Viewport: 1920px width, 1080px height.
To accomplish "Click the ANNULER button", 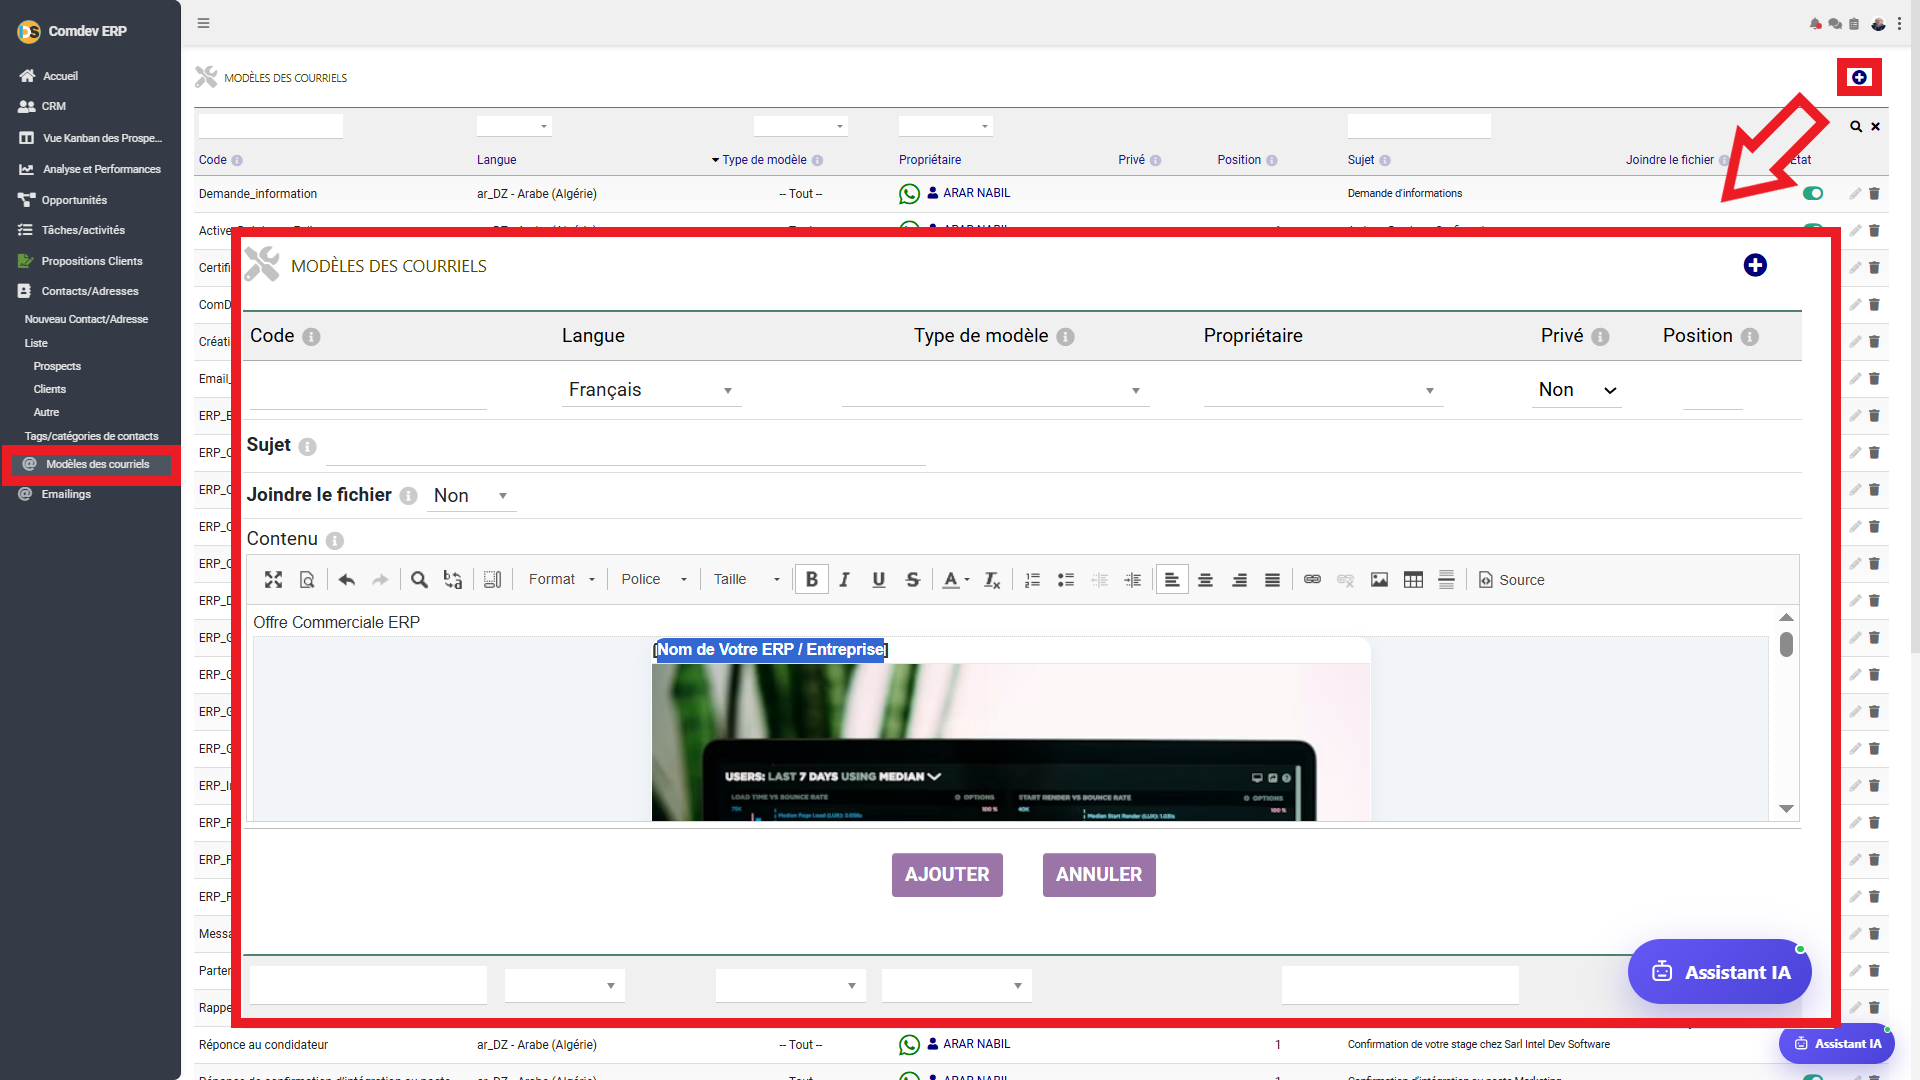I will [1099, 875].
